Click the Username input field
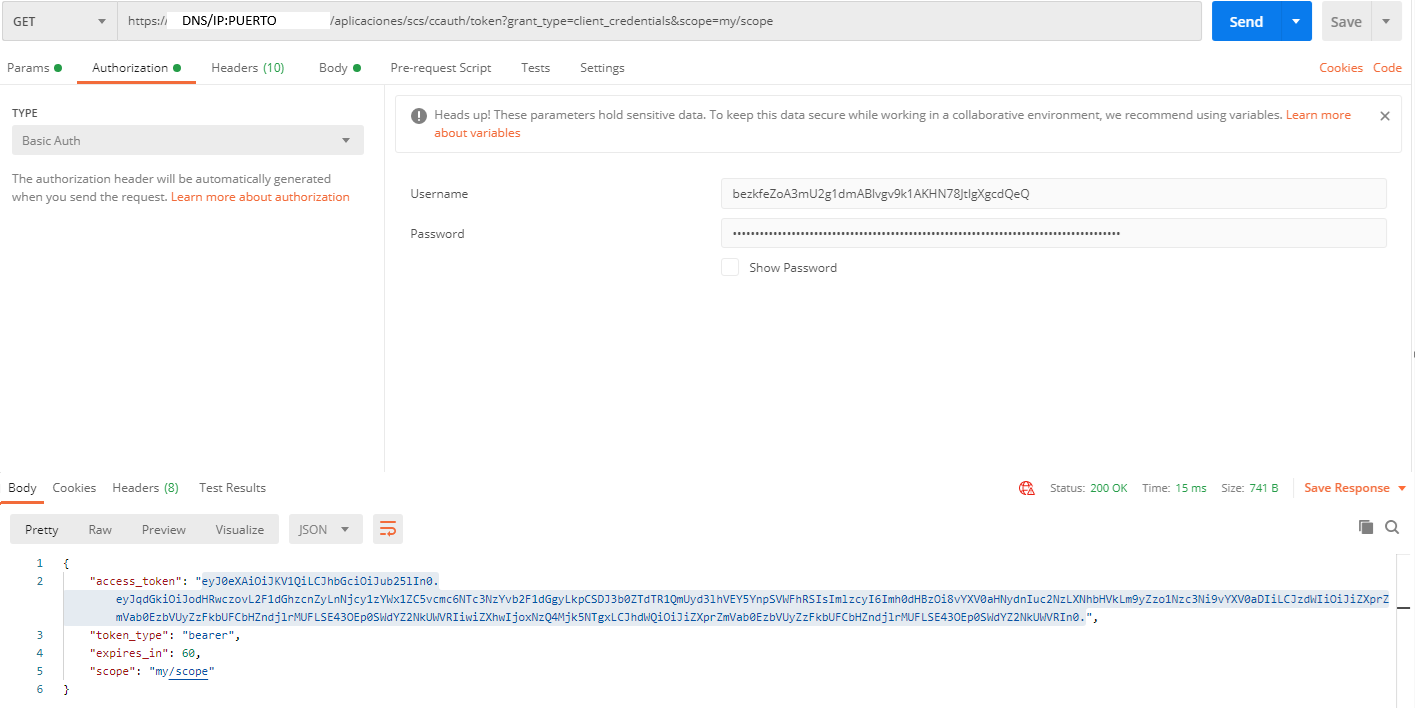The image size is (1415, 708). 1053,193
